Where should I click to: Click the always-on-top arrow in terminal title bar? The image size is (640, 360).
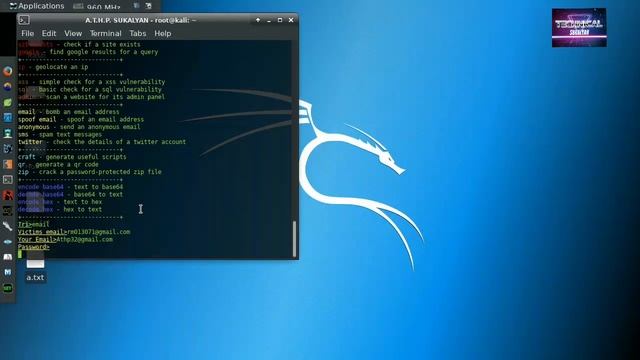tap(258, 20)
